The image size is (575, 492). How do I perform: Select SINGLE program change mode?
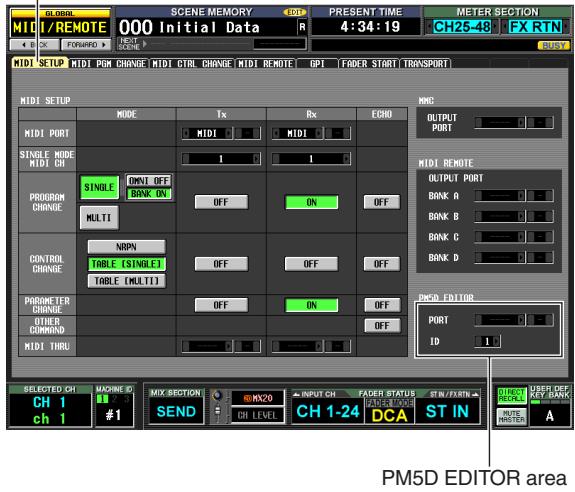pyautogui.click(x=99, y=187)
